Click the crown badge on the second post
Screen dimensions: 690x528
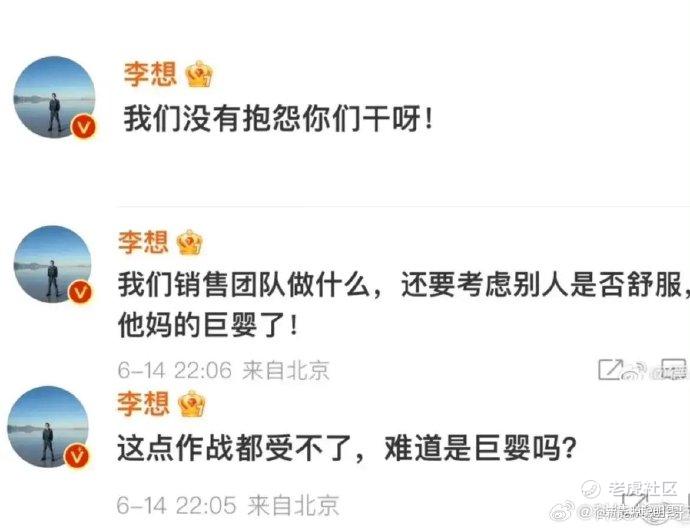(x=190, y=242)
